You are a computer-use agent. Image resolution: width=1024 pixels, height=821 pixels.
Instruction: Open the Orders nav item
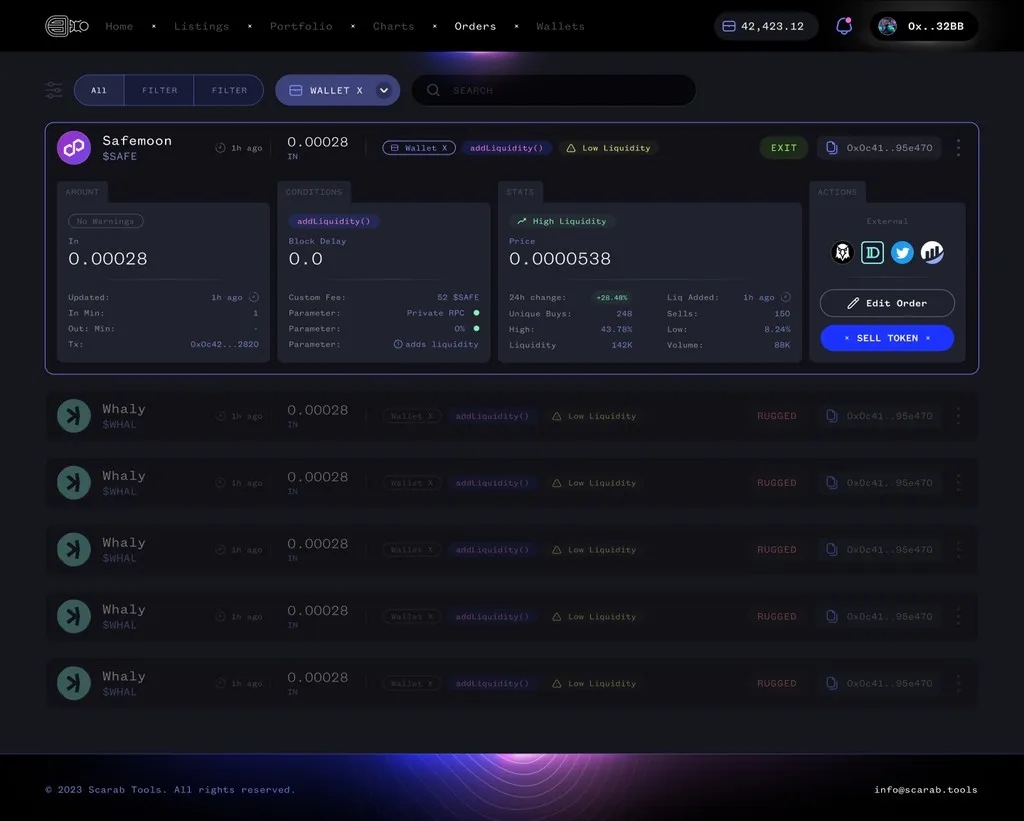(475, 26)
